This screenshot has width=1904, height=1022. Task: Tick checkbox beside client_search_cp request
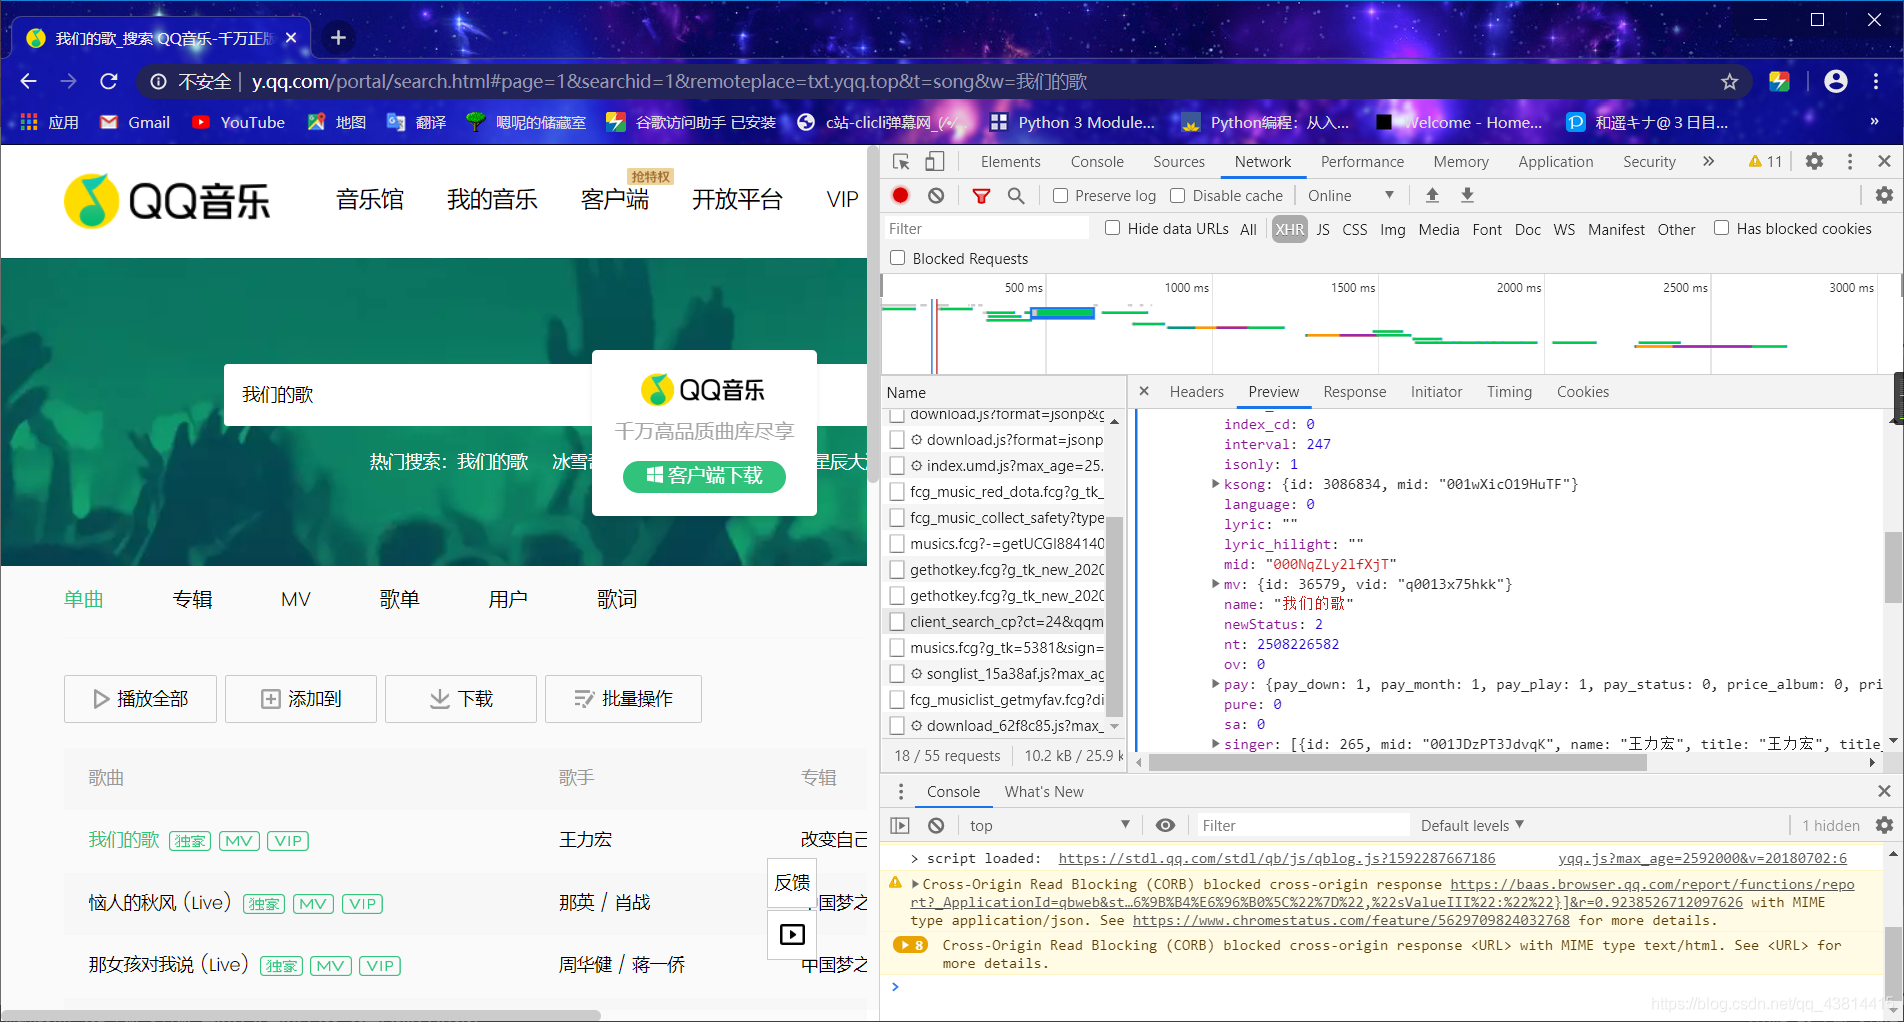897,622
